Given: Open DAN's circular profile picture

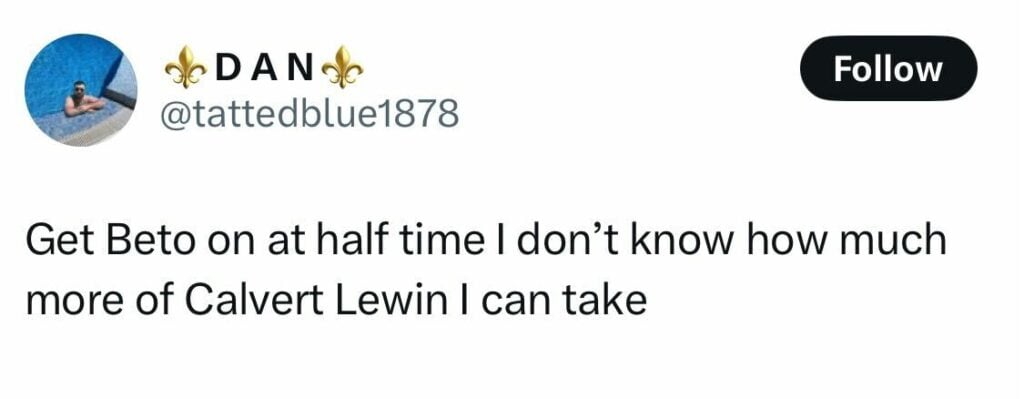Looking at the screenshot, I should (81, 89).
